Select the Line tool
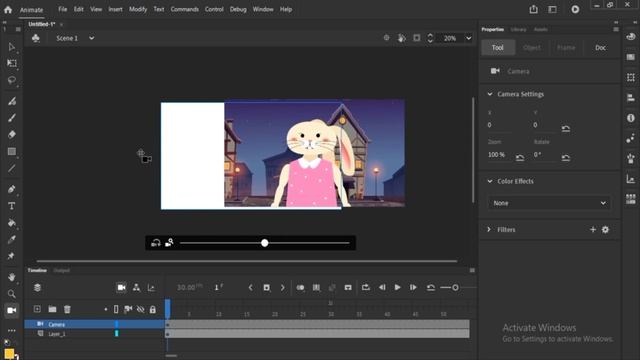This screenshot has height=360, width=640. point(11,168)
